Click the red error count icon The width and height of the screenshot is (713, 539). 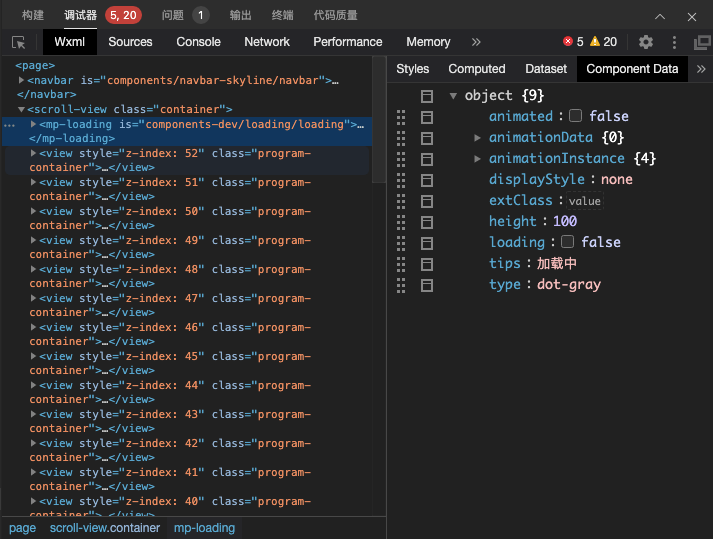click(x=568, y=42)
